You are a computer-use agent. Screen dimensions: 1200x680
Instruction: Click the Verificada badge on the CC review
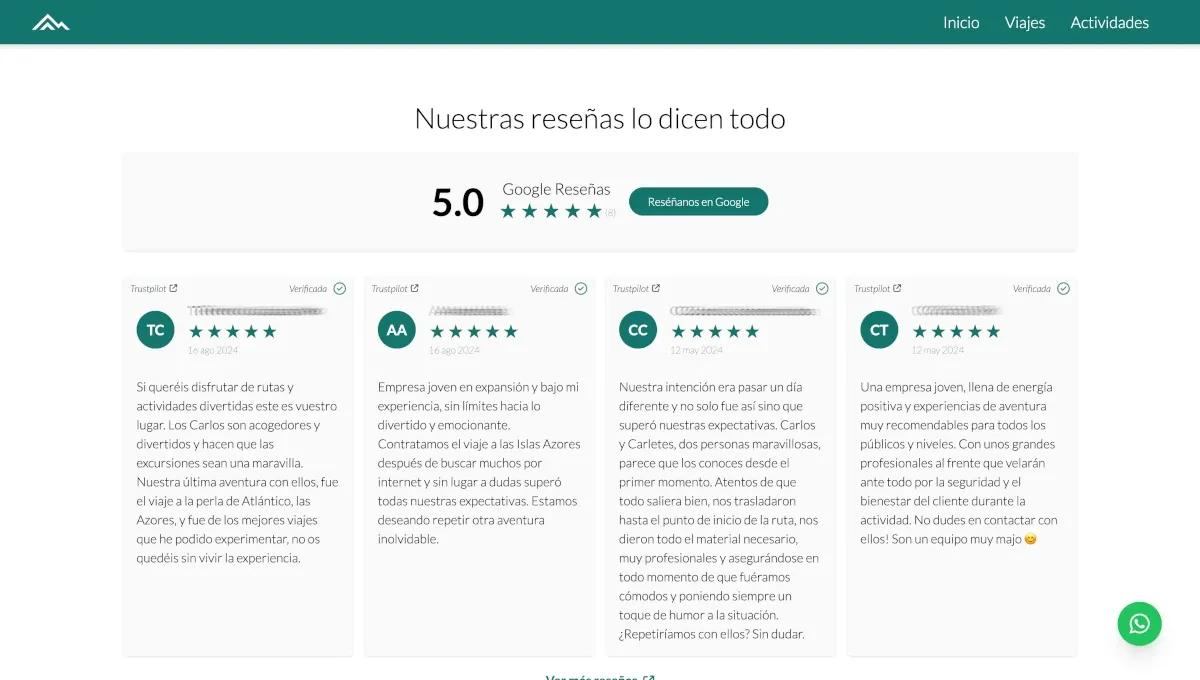[x=821, y=288]
